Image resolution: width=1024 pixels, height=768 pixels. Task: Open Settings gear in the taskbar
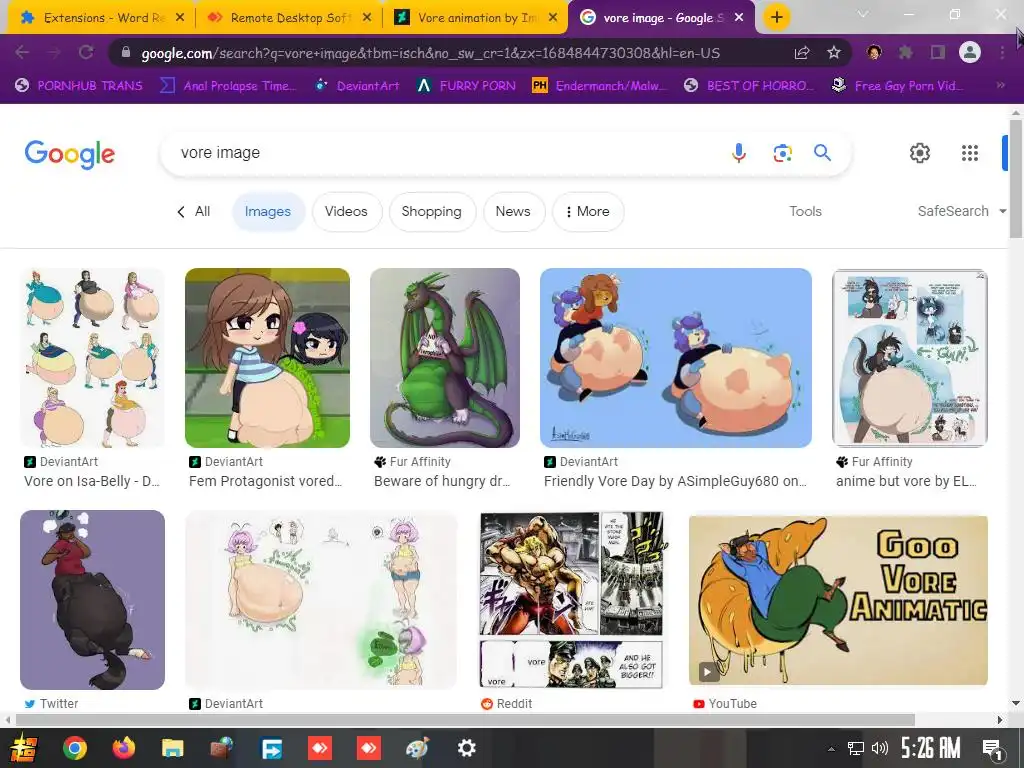[x=466, y=748]
